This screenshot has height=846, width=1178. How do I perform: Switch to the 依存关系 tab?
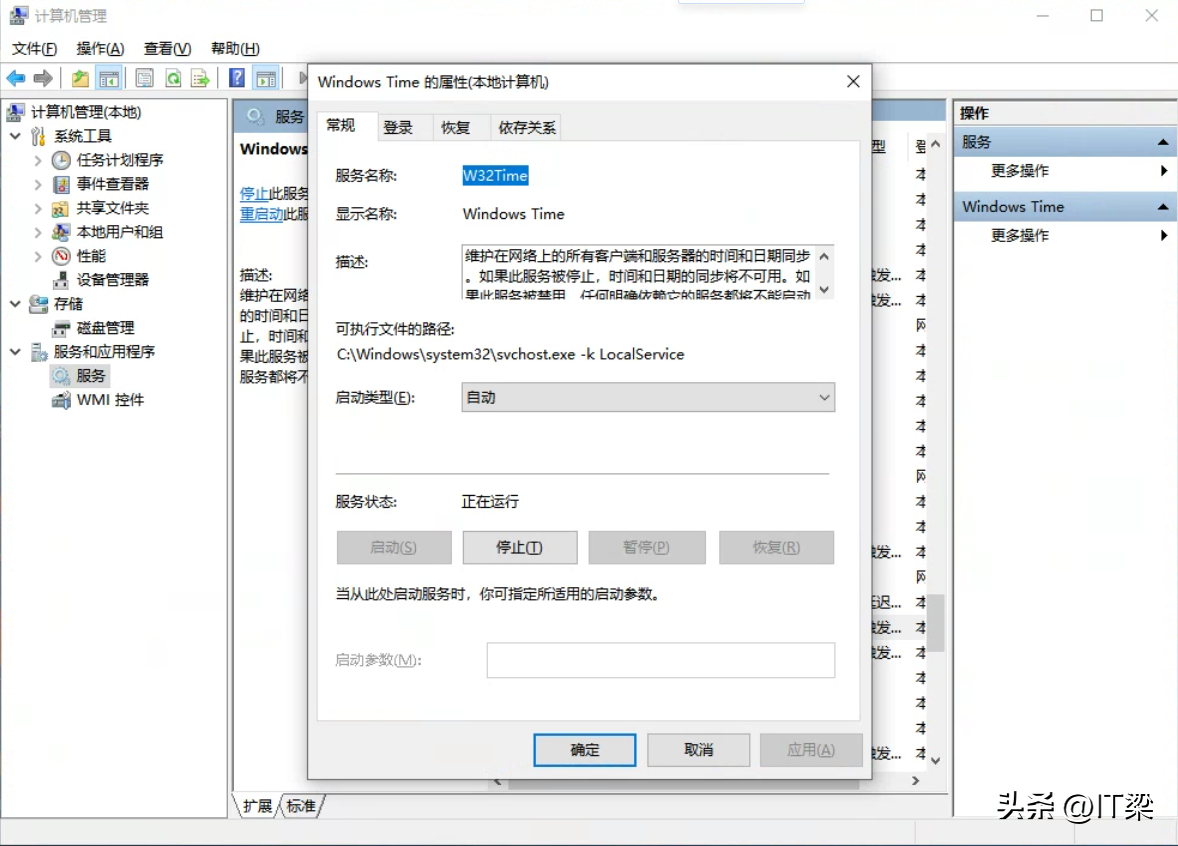coord(527,128)
